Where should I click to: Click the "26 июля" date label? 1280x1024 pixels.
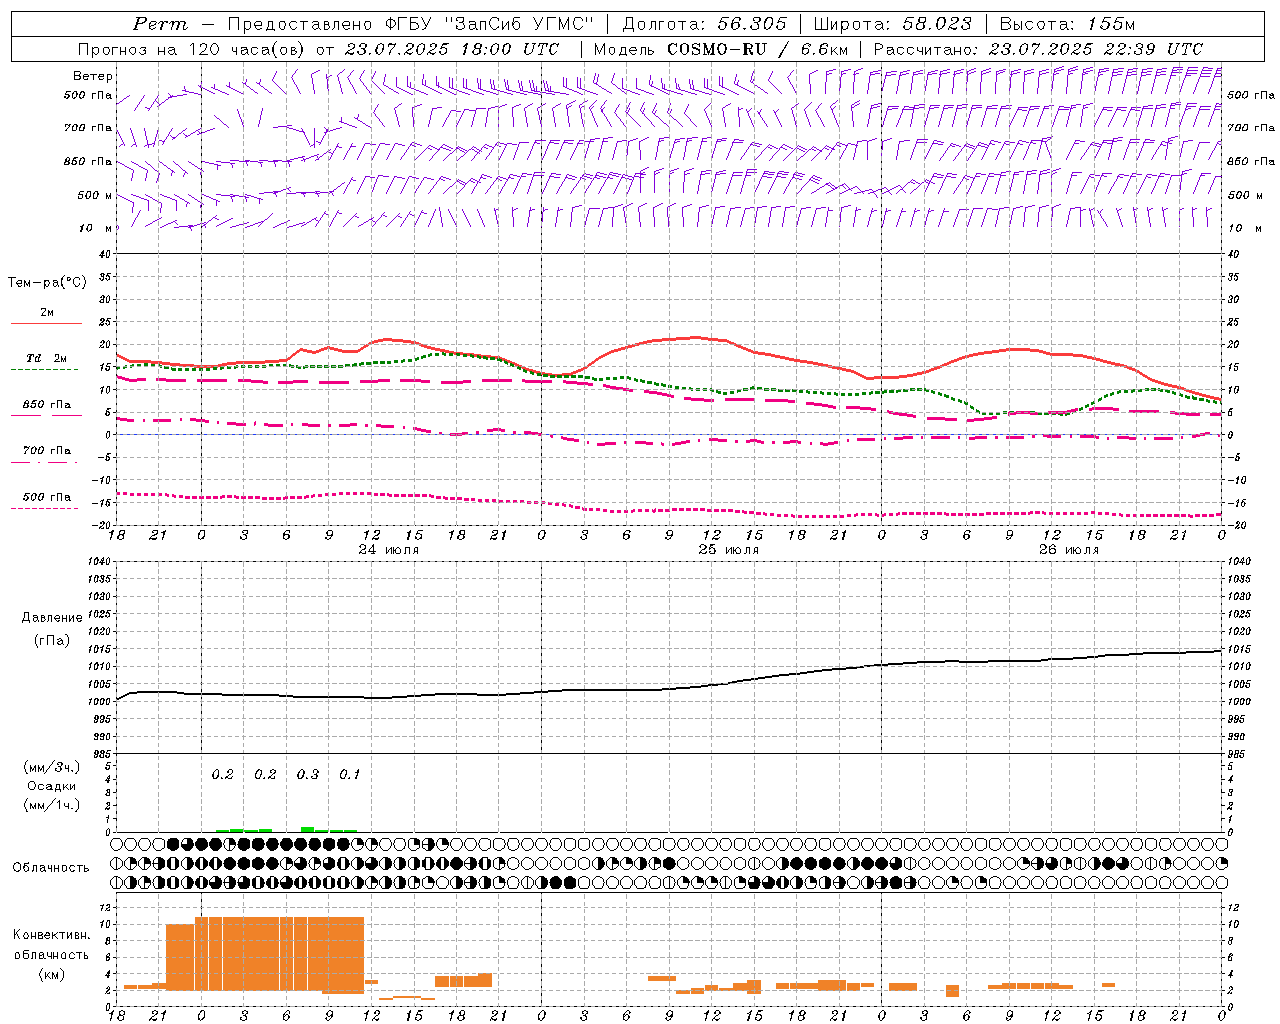[1069, 550]
